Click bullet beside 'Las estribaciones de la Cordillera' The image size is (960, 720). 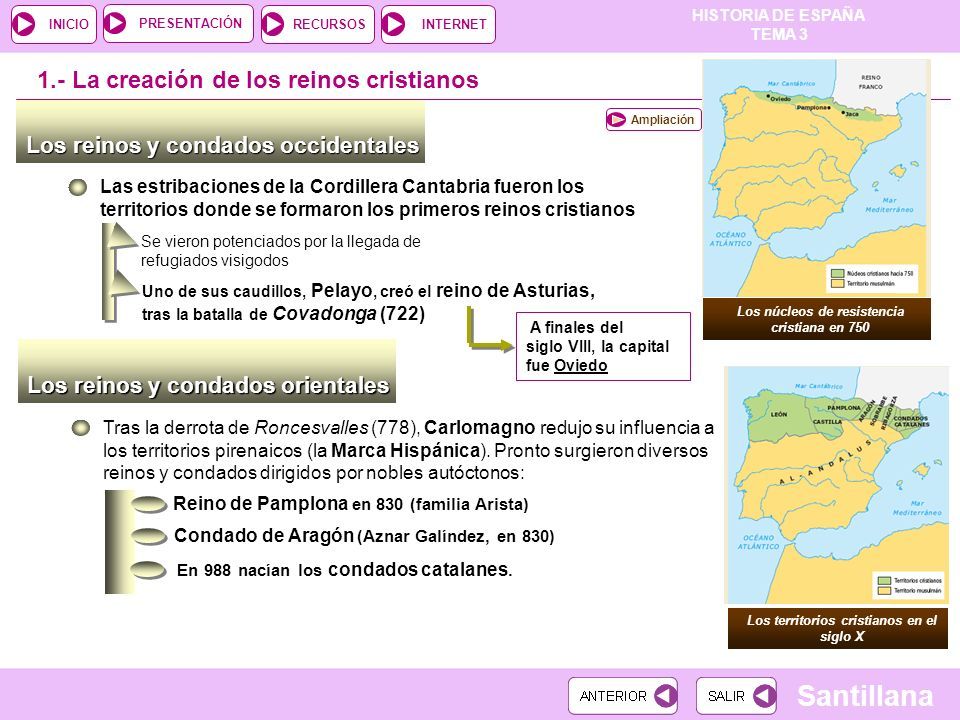point(78,187)
